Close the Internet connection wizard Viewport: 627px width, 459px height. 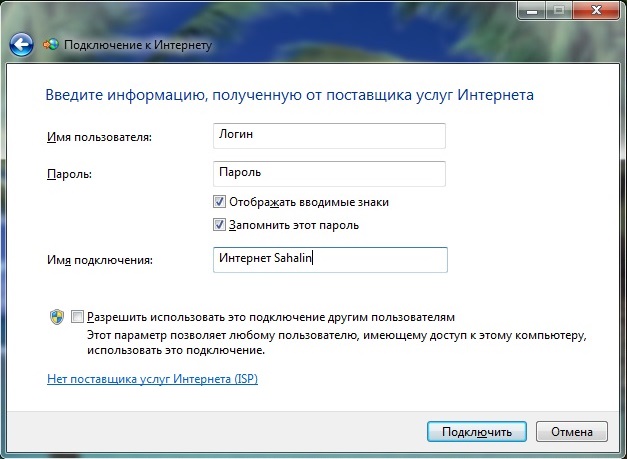point(595,10)
